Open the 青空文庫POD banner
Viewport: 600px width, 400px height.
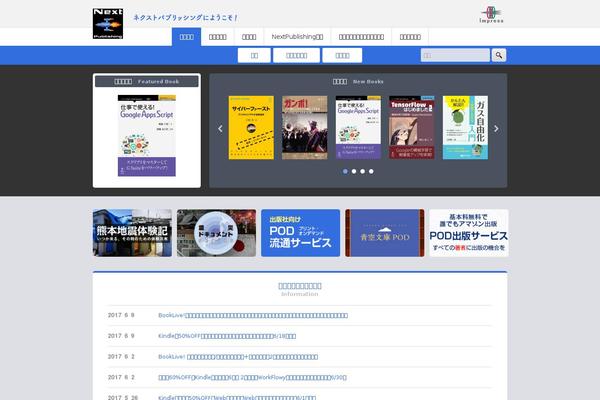(385, 233)
